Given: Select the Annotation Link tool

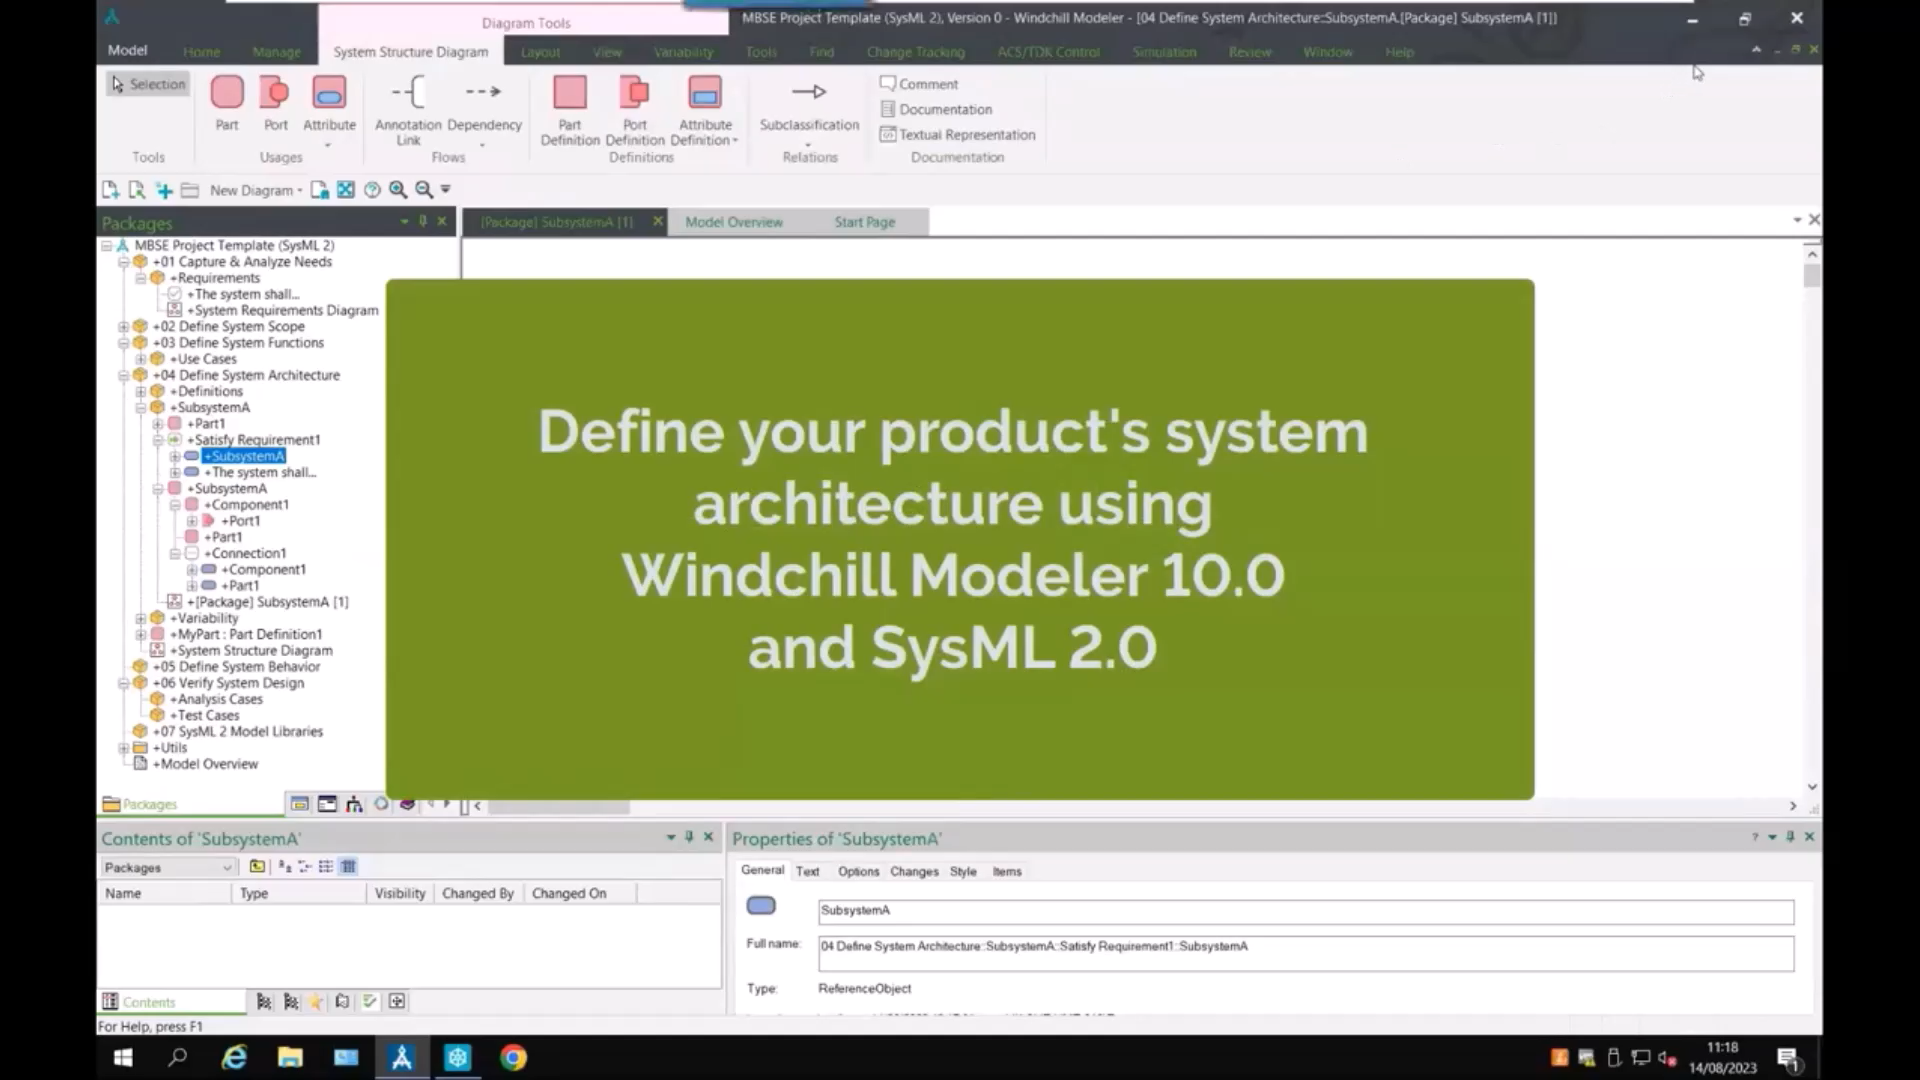Looking at the screenshot, I should coord(408,110).
